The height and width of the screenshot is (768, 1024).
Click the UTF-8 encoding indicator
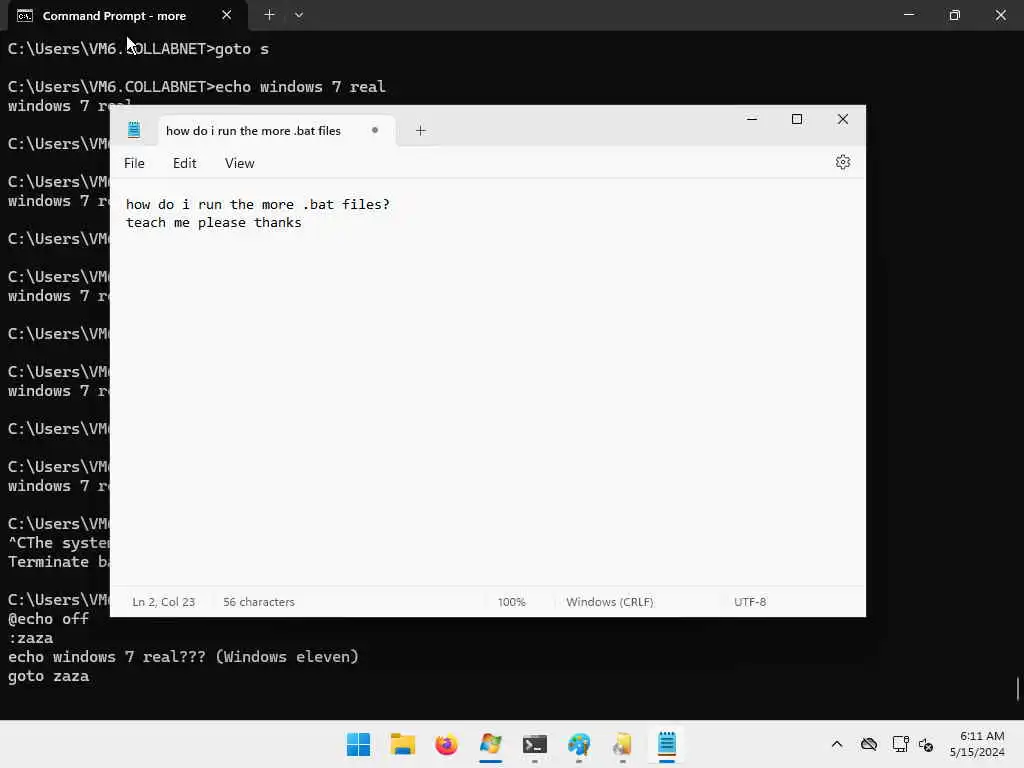750,601
